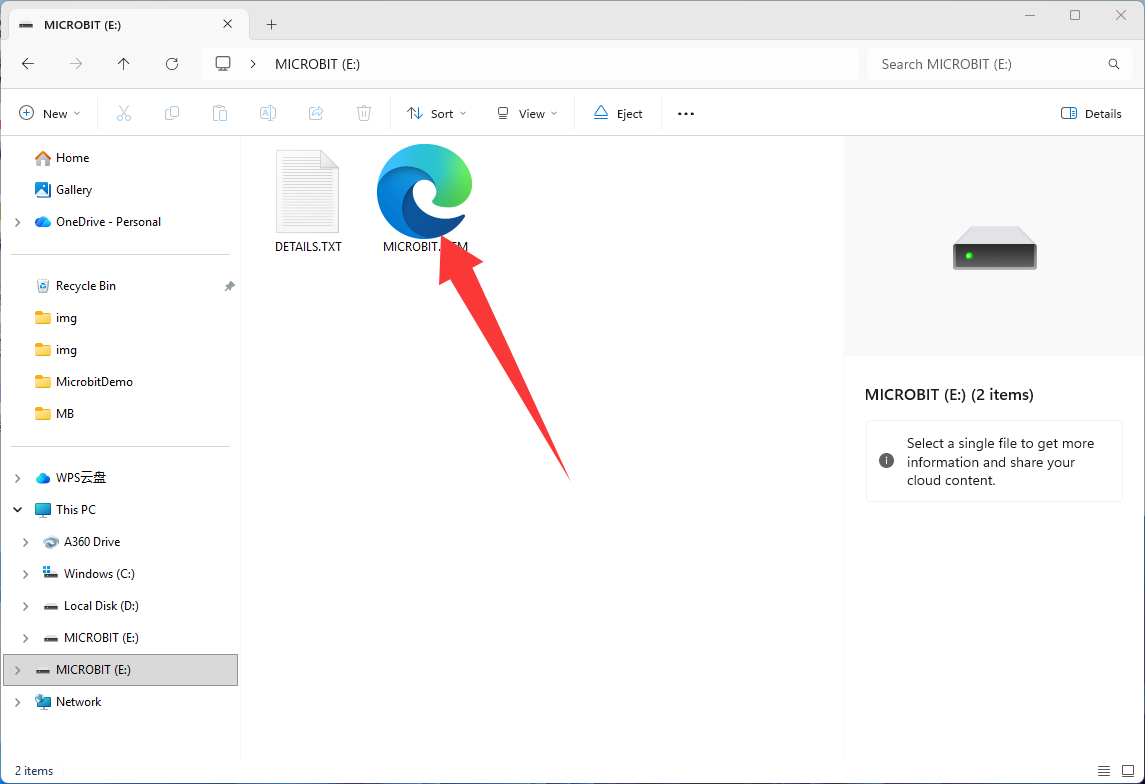Screen dimensions: 1145x784
Task: Click the Eject drive button
Action: tap(618, 113)
